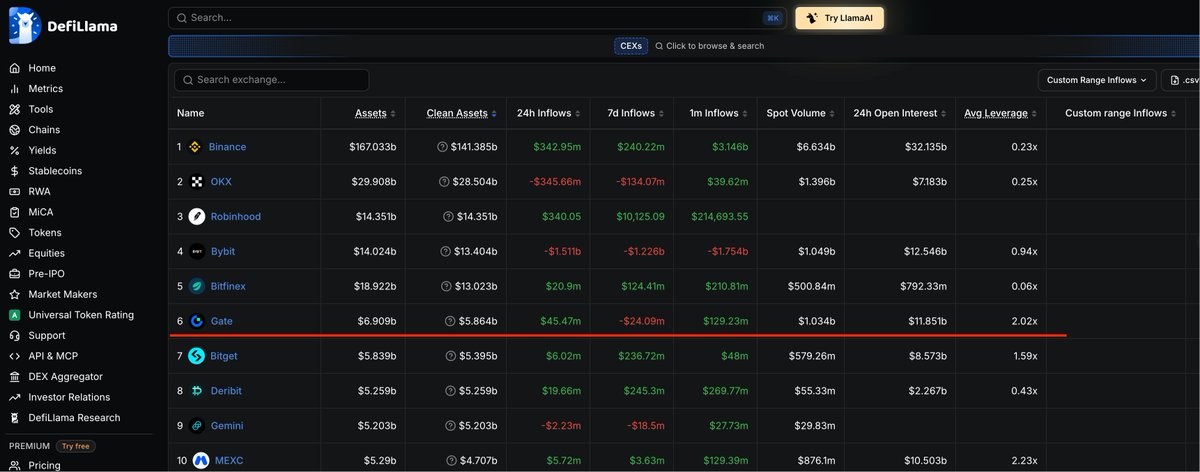Screen dimensions: 1200x472
Task: Sort by the Avg Leverage column
Action: tap(1001, 113)
